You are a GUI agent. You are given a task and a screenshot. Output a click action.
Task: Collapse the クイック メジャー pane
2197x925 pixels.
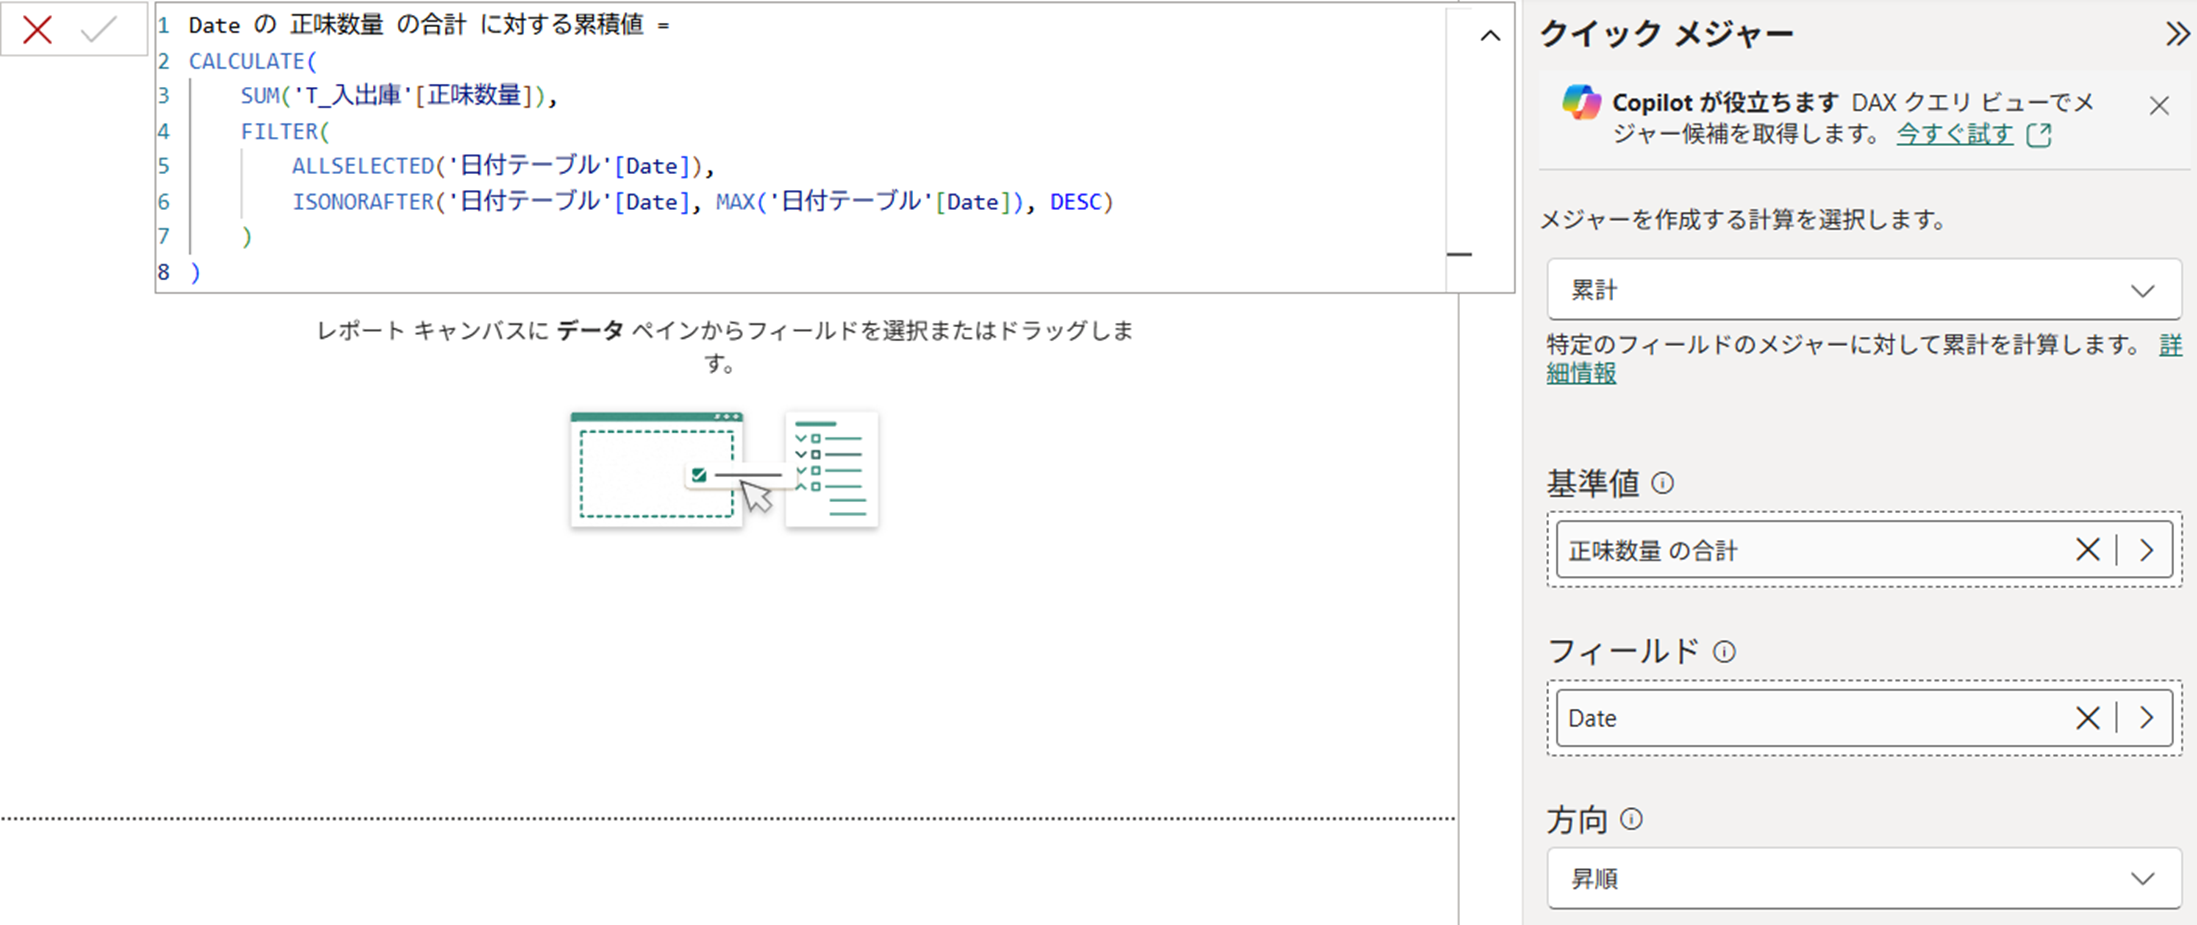click(x=2176, y=35)
